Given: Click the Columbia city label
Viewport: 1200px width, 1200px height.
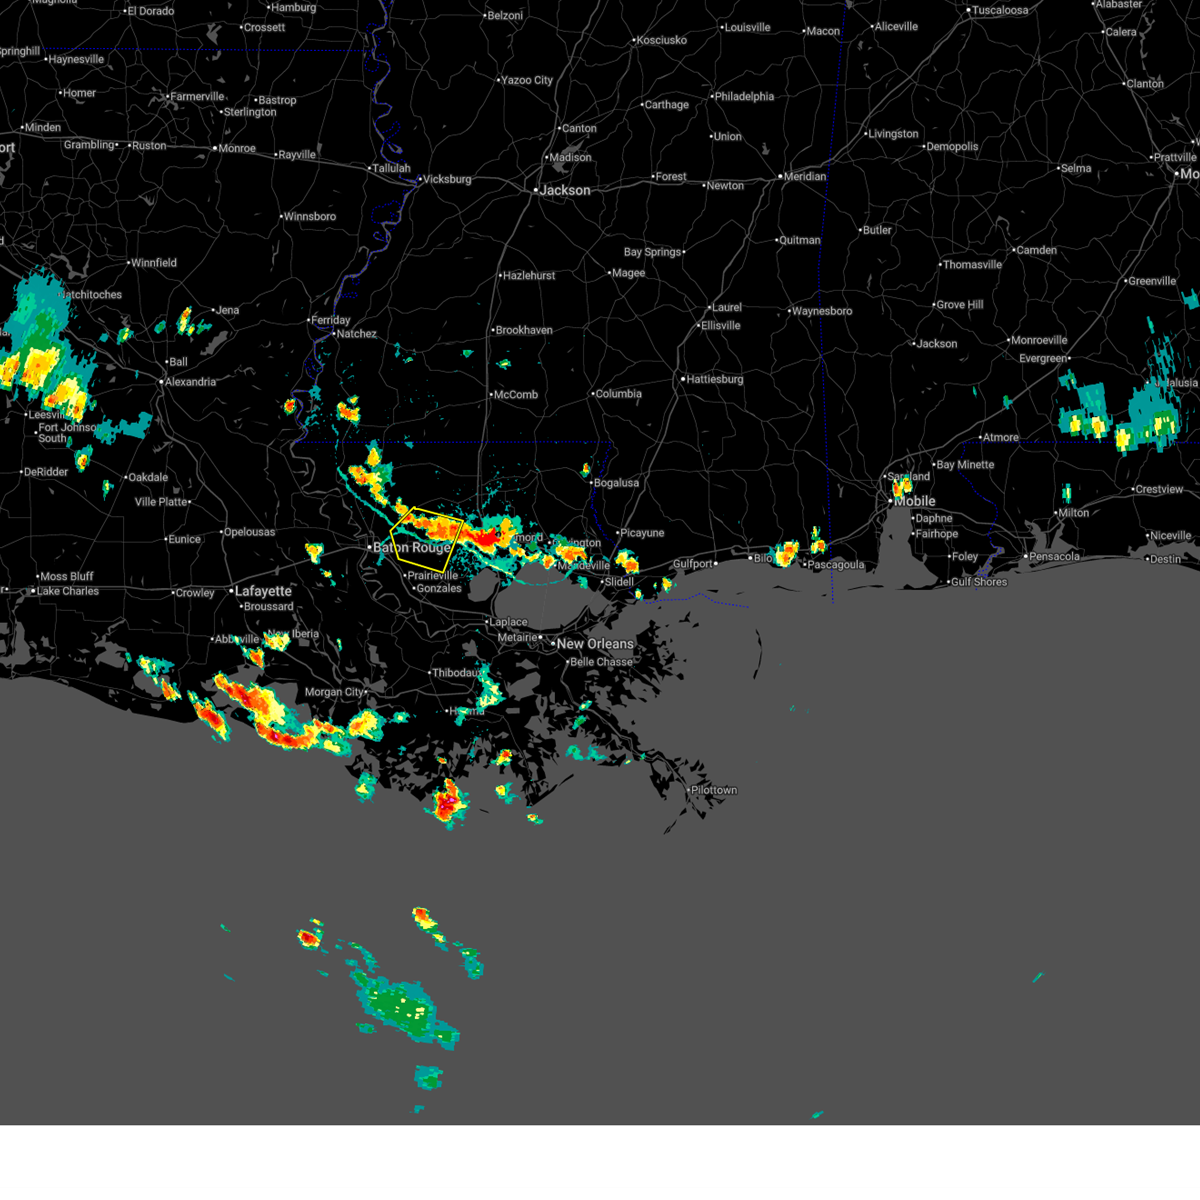Looking at the screenshot, I should 618,394.
